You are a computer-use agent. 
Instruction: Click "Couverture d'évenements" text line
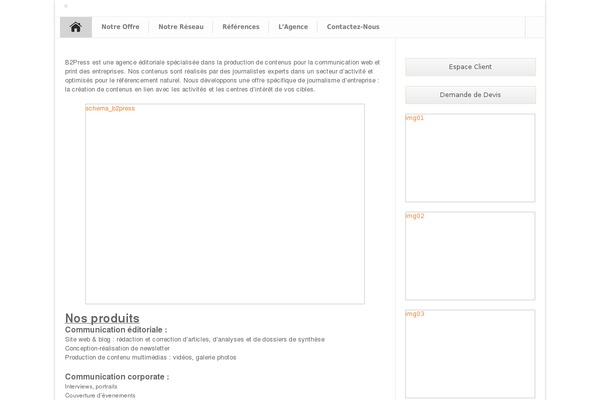click(x=100, y=396)
